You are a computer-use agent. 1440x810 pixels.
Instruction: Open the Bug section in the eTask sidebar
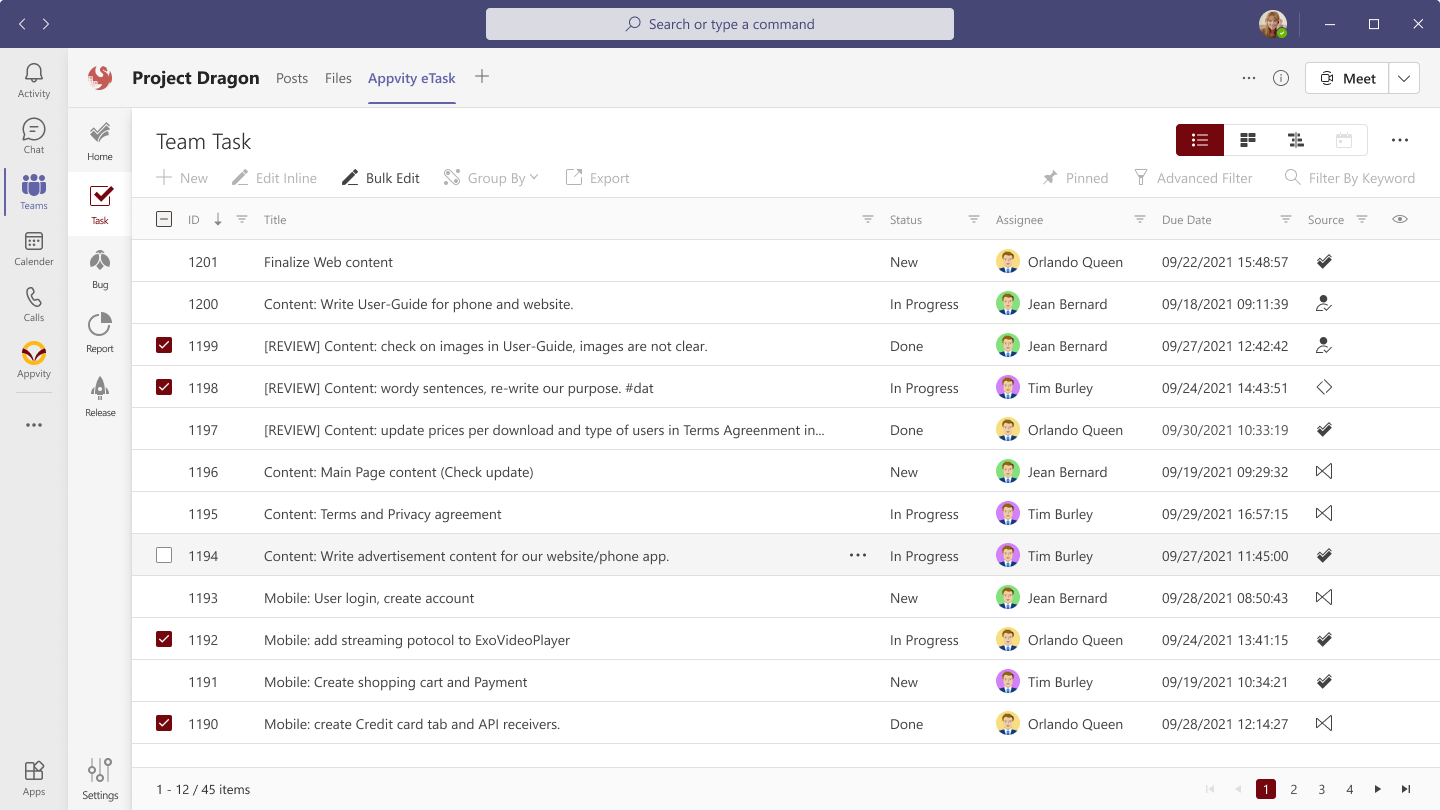tap(99, 268)
